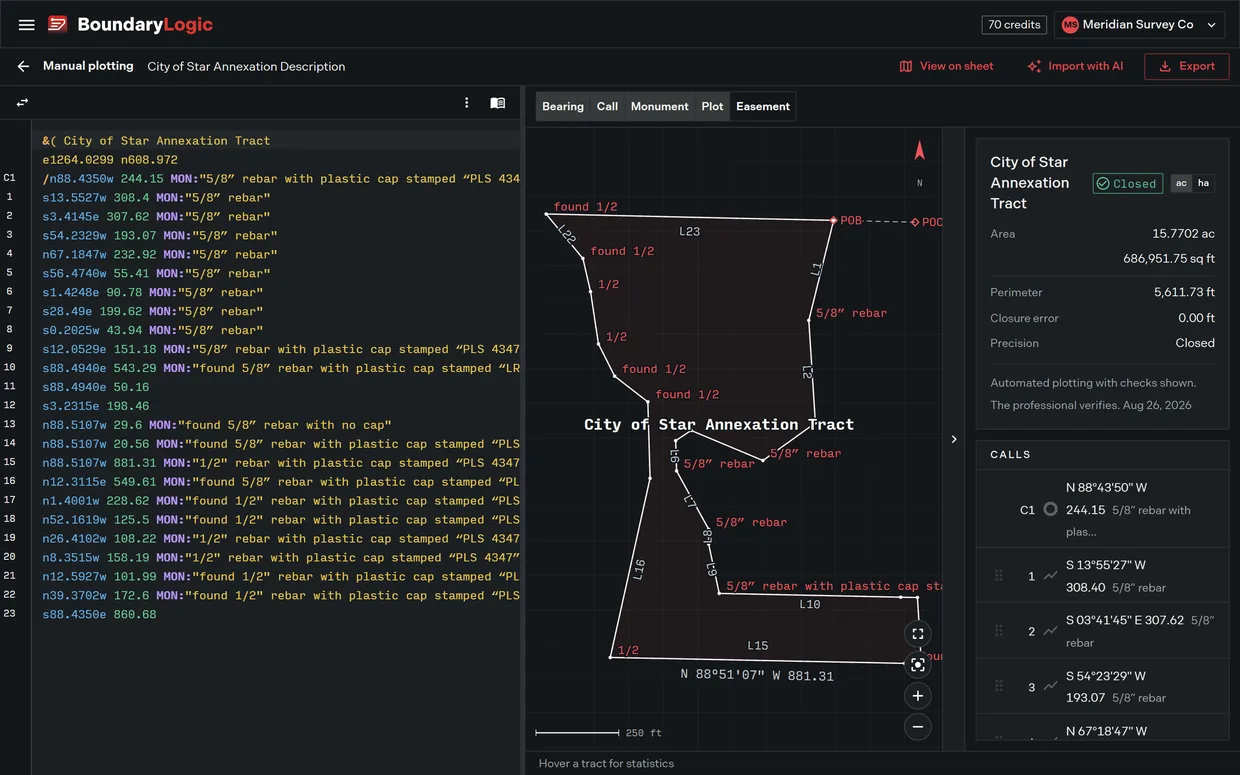Click the POB point marker on the plot
1240x775 pixels.
tap(832, 220)
